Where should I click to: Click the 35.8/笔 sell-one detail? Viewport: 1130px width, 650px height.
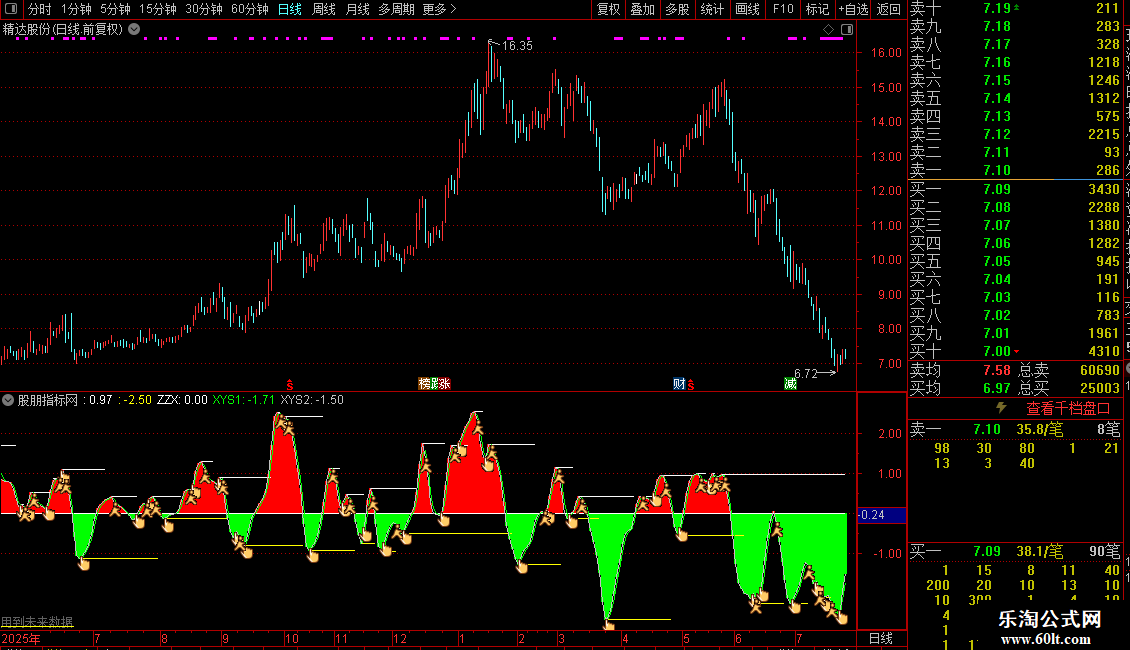click(1039, 429)
